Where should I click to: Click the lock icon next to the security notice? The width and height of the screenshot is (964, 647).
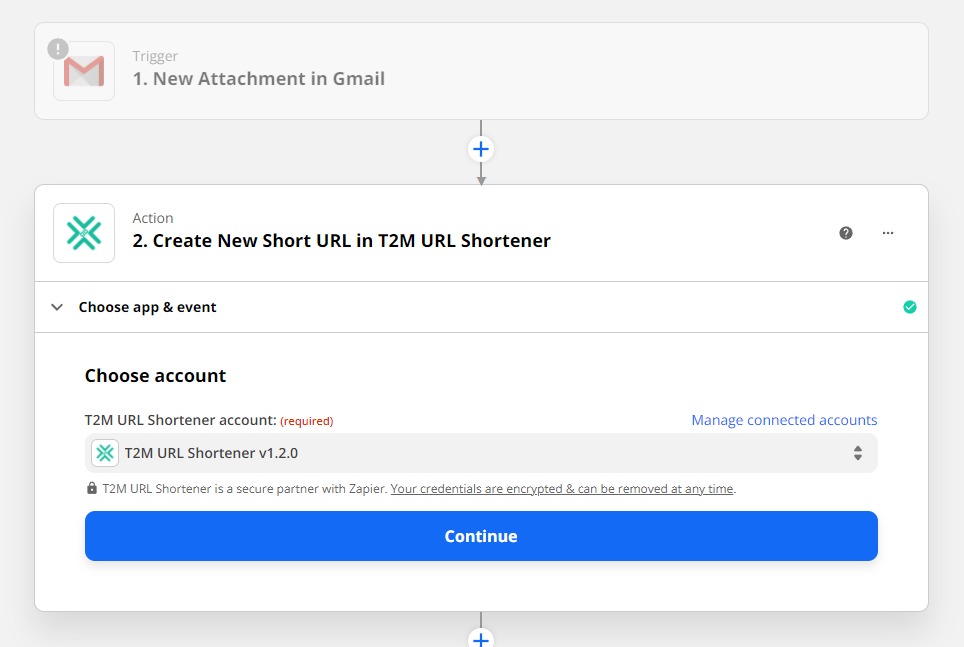[x=90, y=488]
